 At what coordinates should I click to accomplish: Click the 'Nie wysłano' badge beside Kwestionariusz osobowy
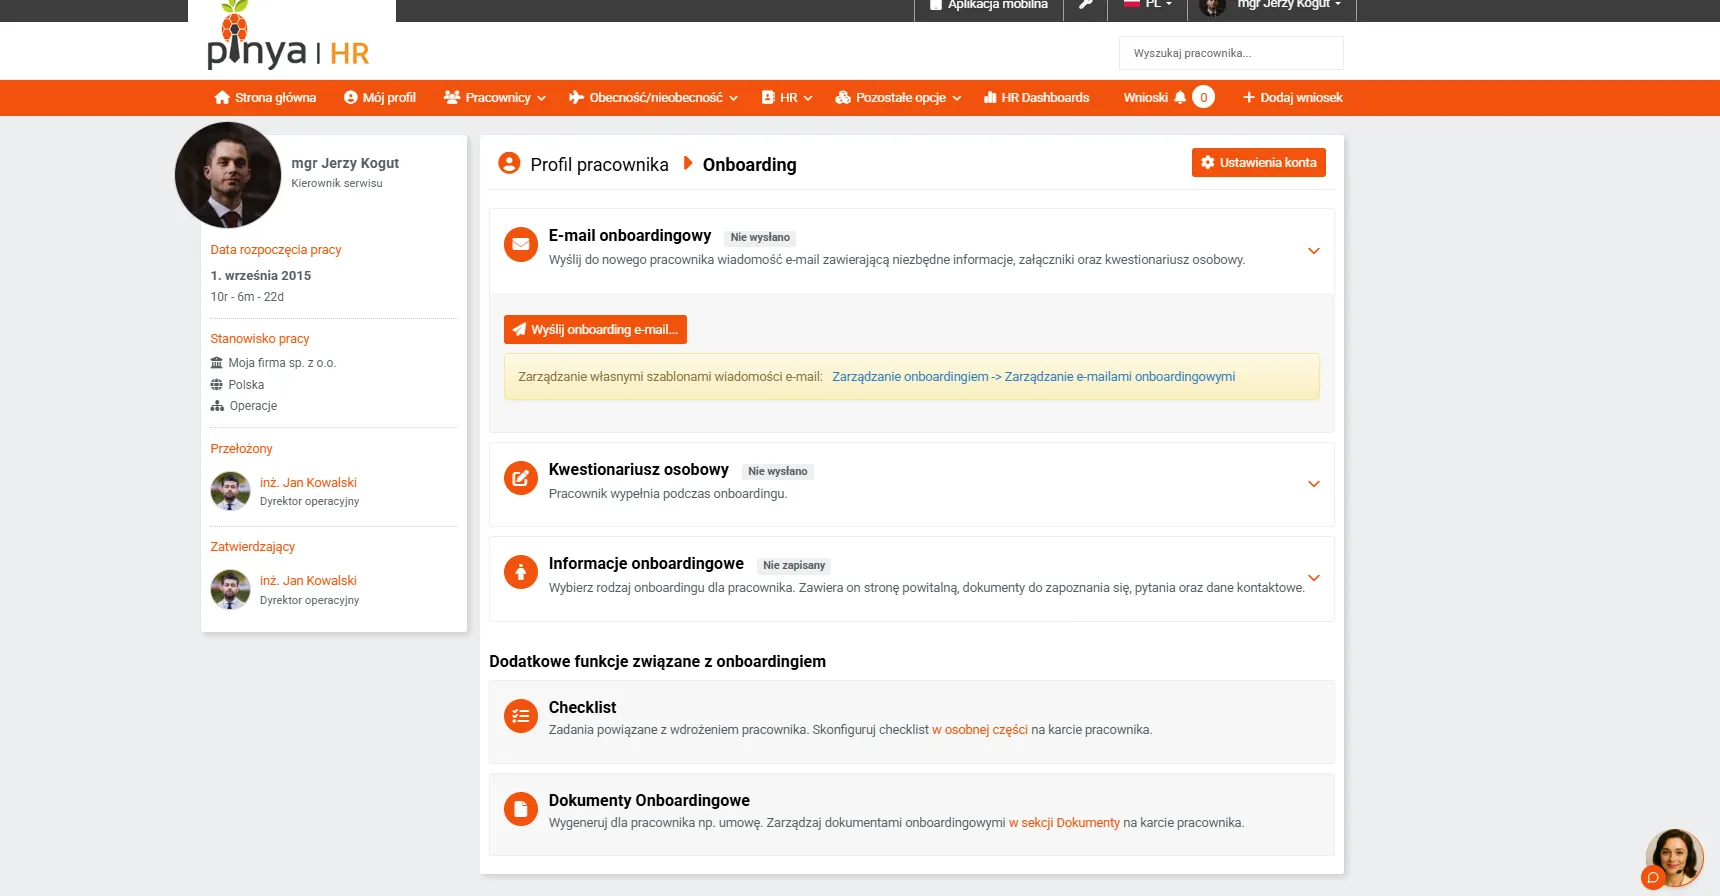(x=778, y=471)
